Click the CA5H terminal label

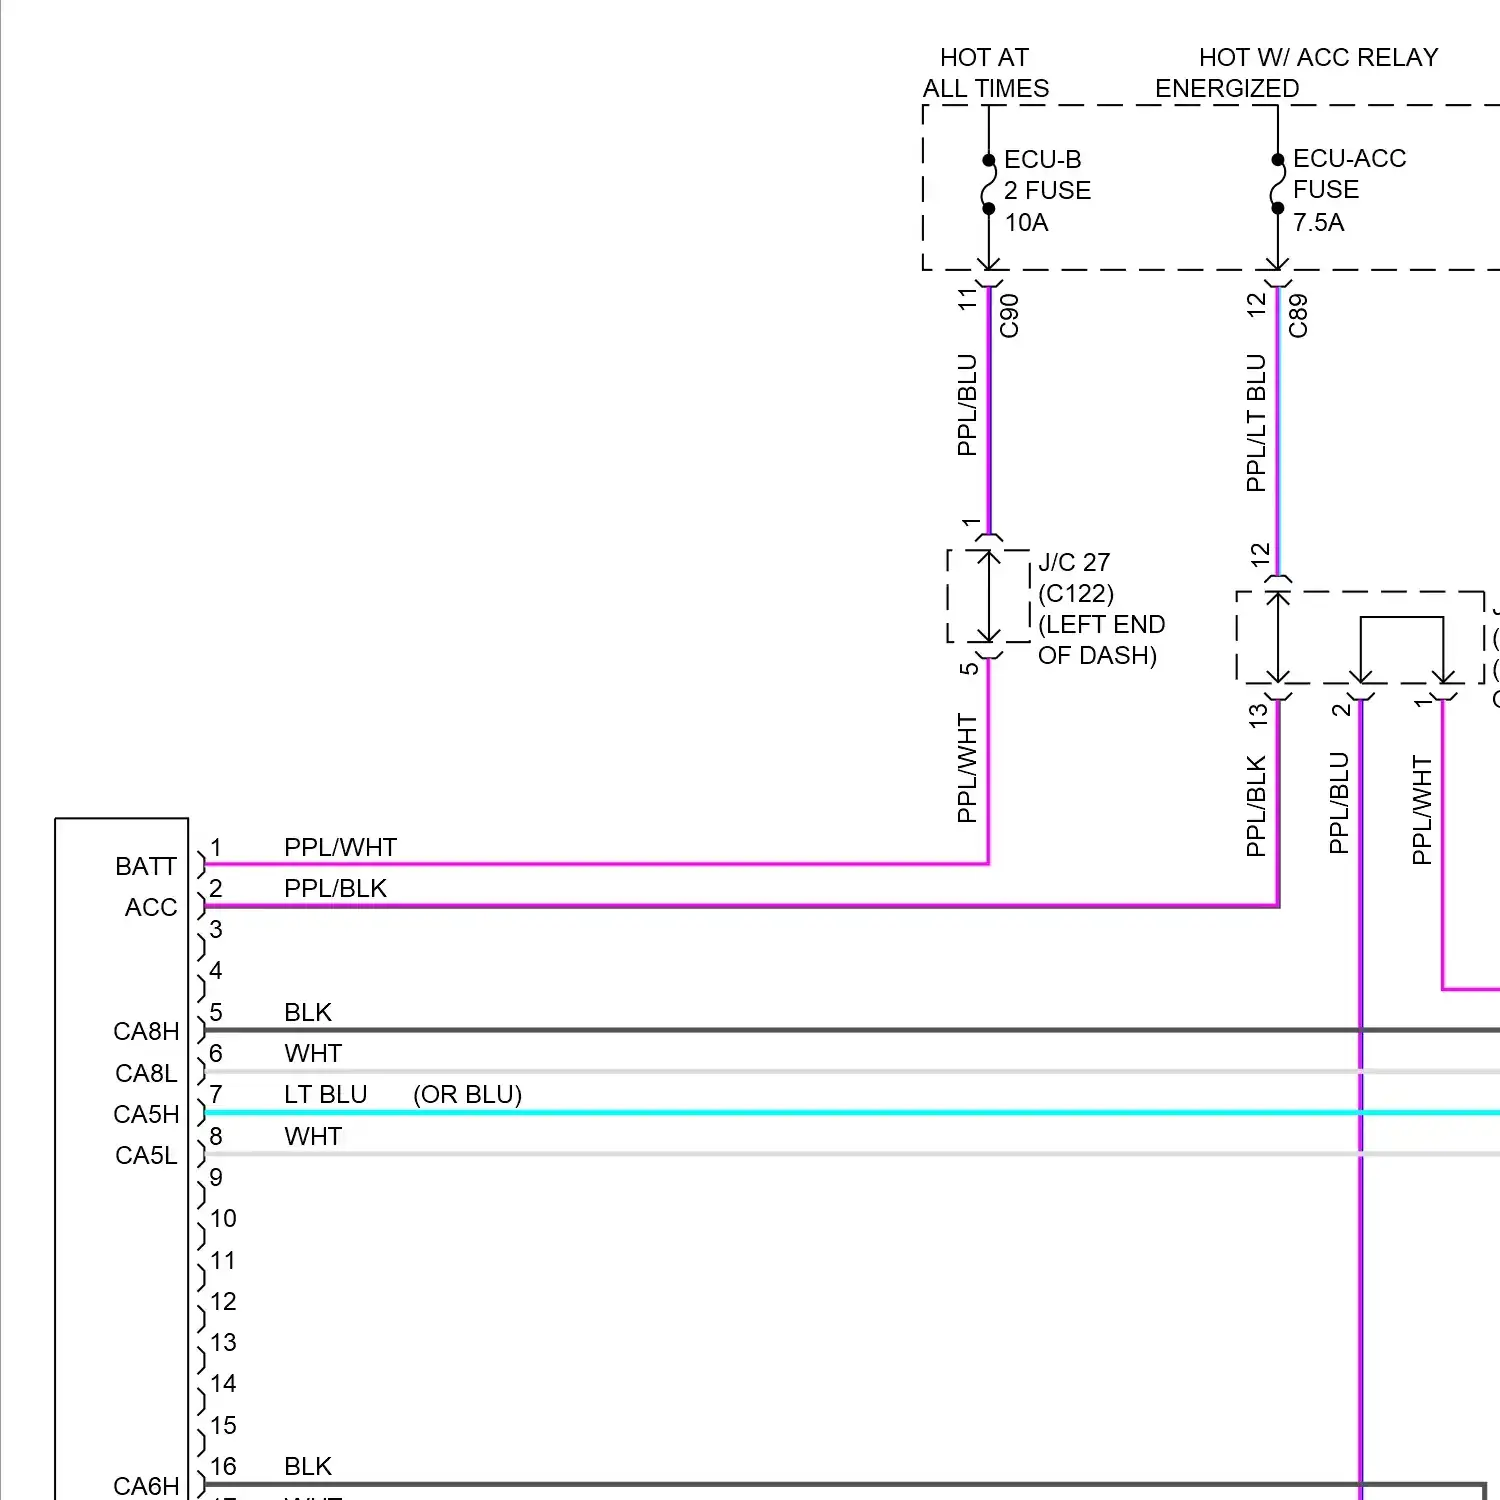[147, 1114]
